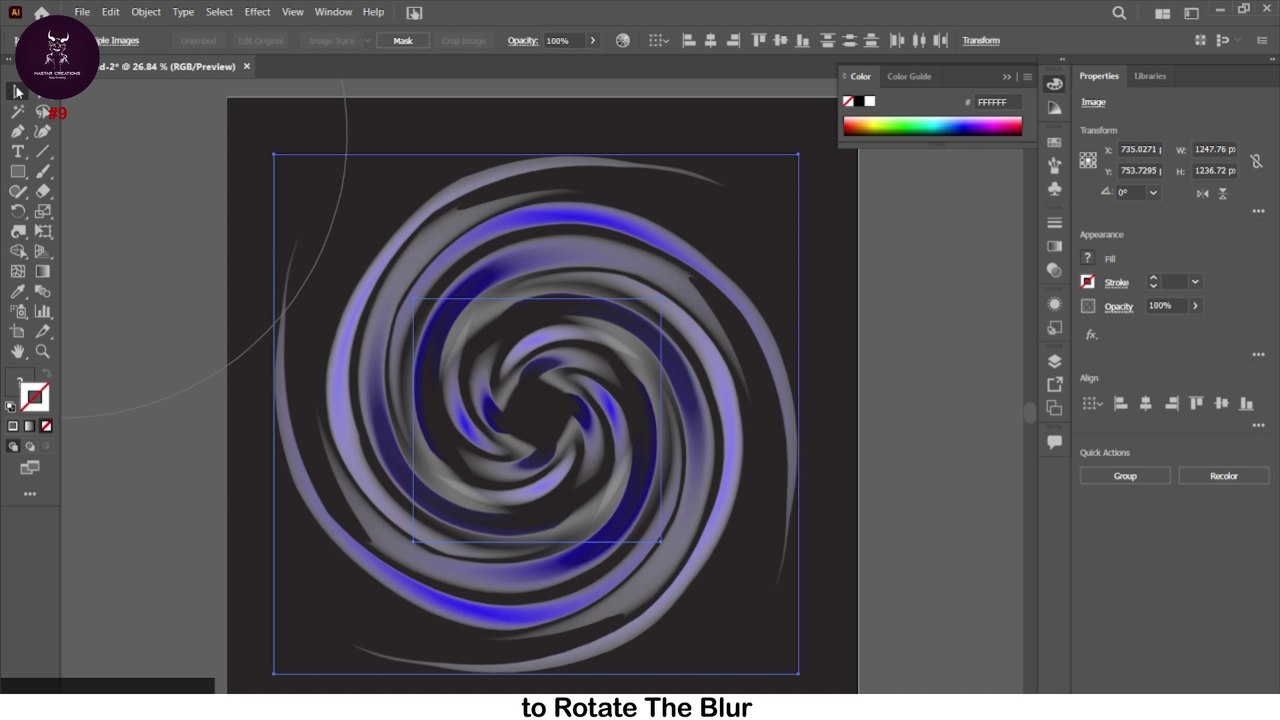Open the File menu
The image size is (1280, 720).
[x=82, y=12]
